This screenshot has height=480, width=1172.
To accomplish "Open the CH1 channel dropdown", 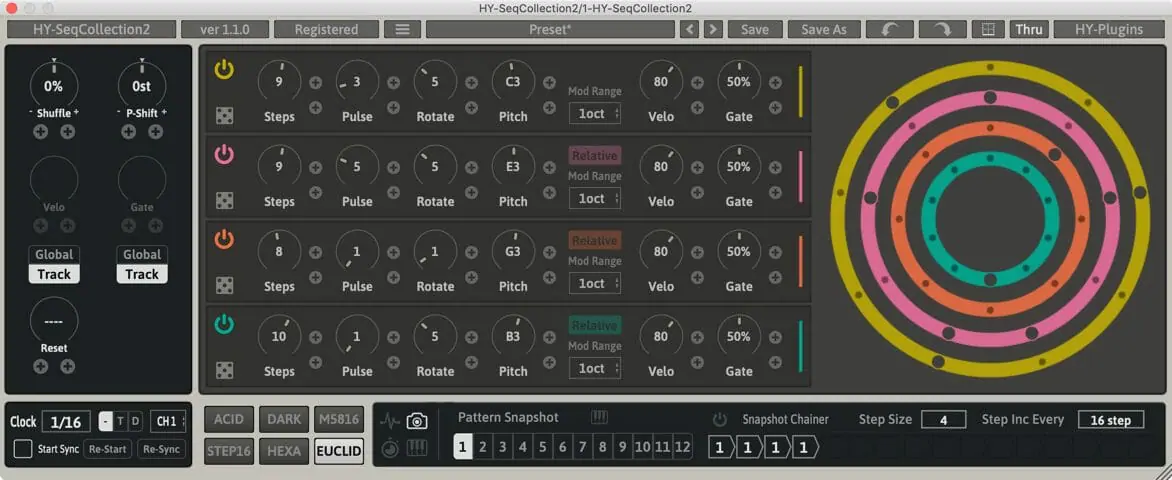I will pyautogui.click(x=168, y=421).
